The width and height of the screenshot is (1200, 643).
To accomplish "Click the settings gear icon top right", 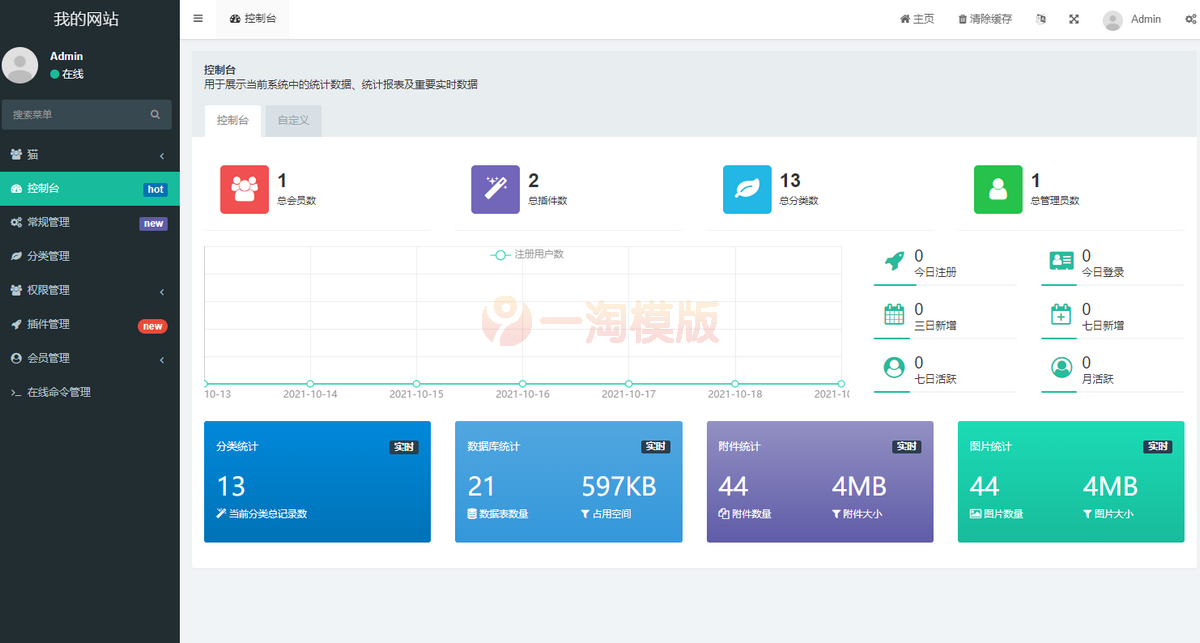I will [x=1192, y=18].
